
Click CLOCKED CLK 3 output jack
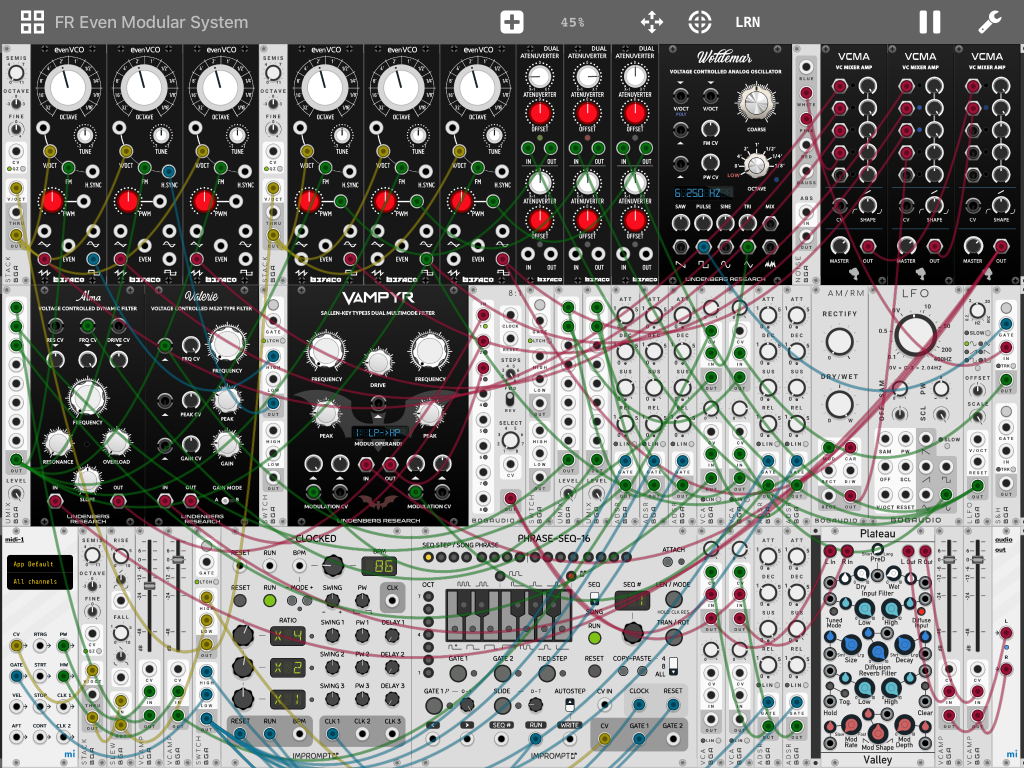point(392,734)
